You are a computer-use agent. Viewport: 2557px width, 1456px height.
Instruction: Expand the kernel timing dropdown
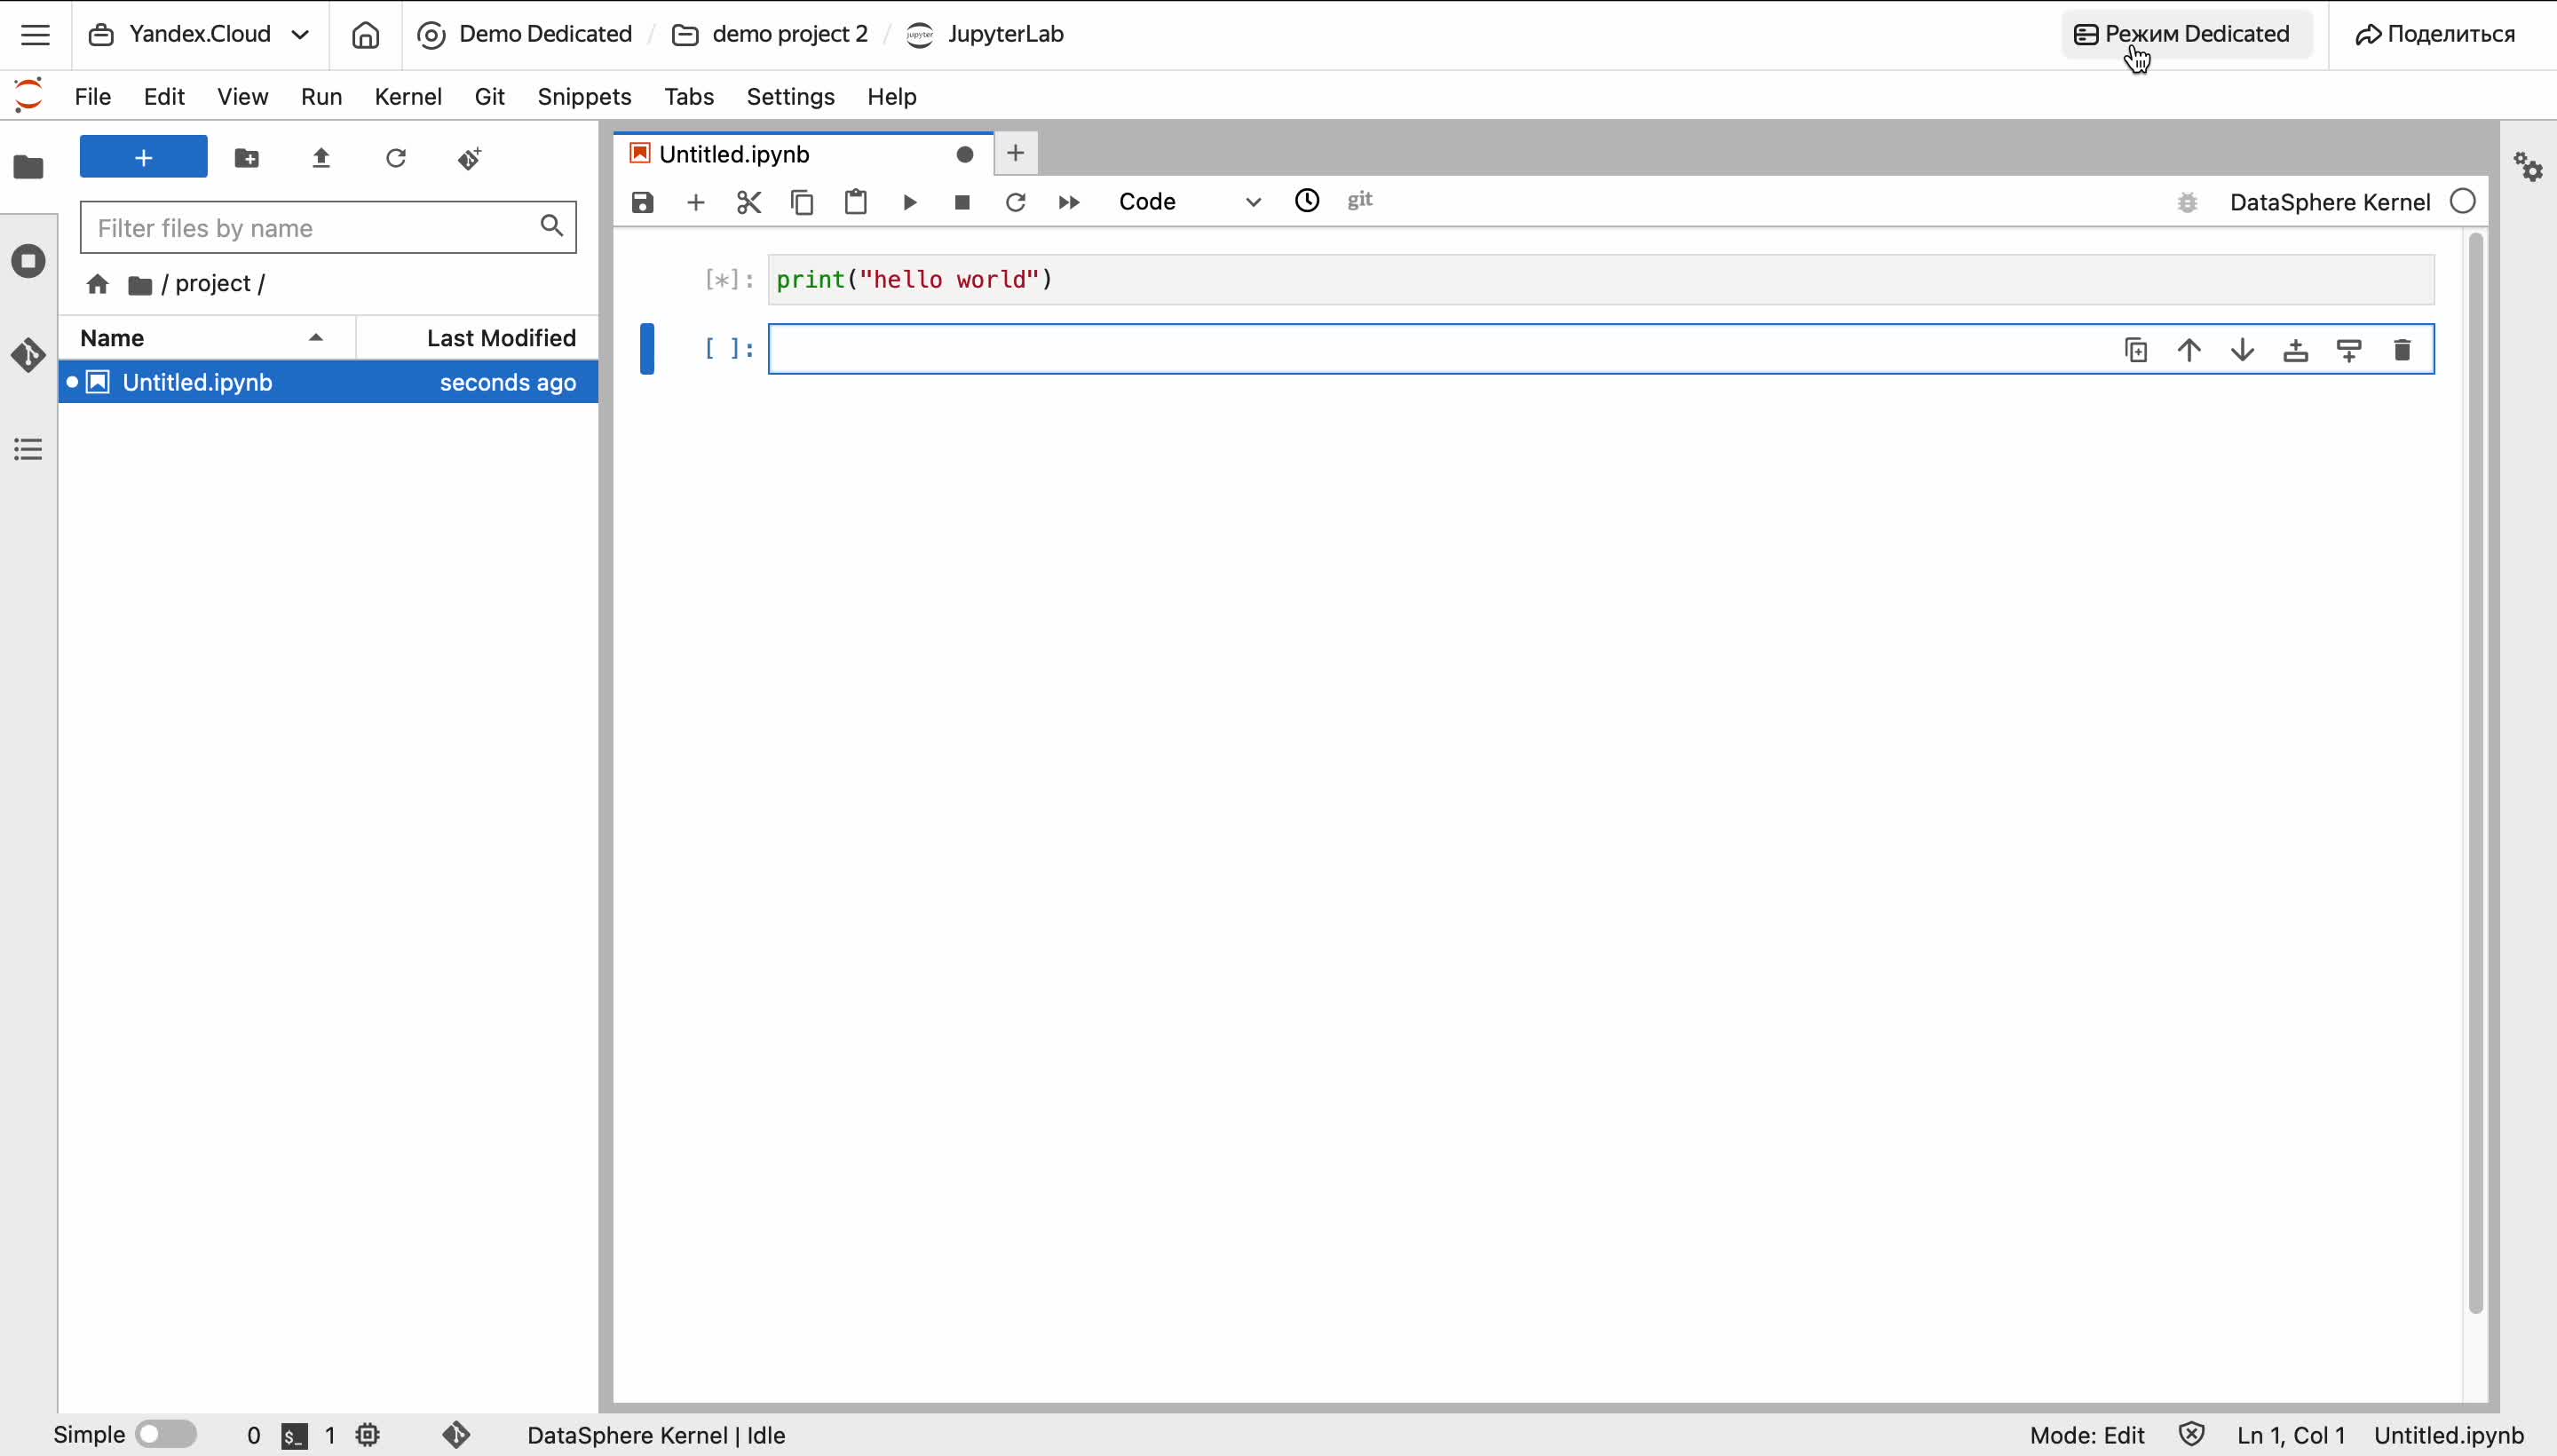click(1307, 201)
